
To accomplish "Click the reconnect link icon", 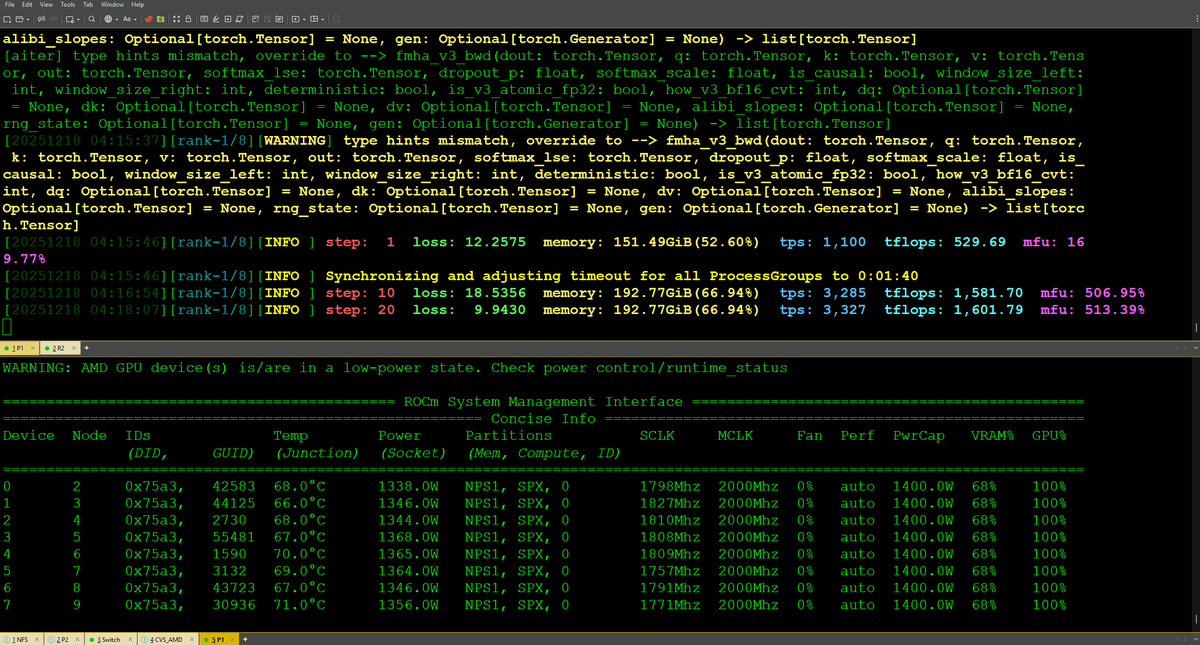I will click(53, 19).
